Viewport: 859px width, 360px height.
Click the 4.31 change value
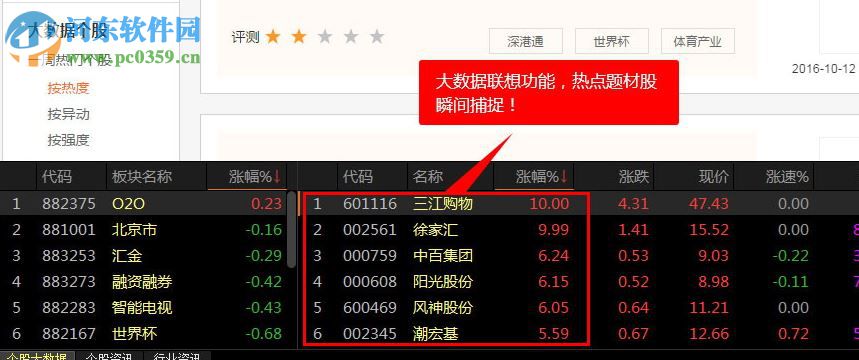pos(633,204)
